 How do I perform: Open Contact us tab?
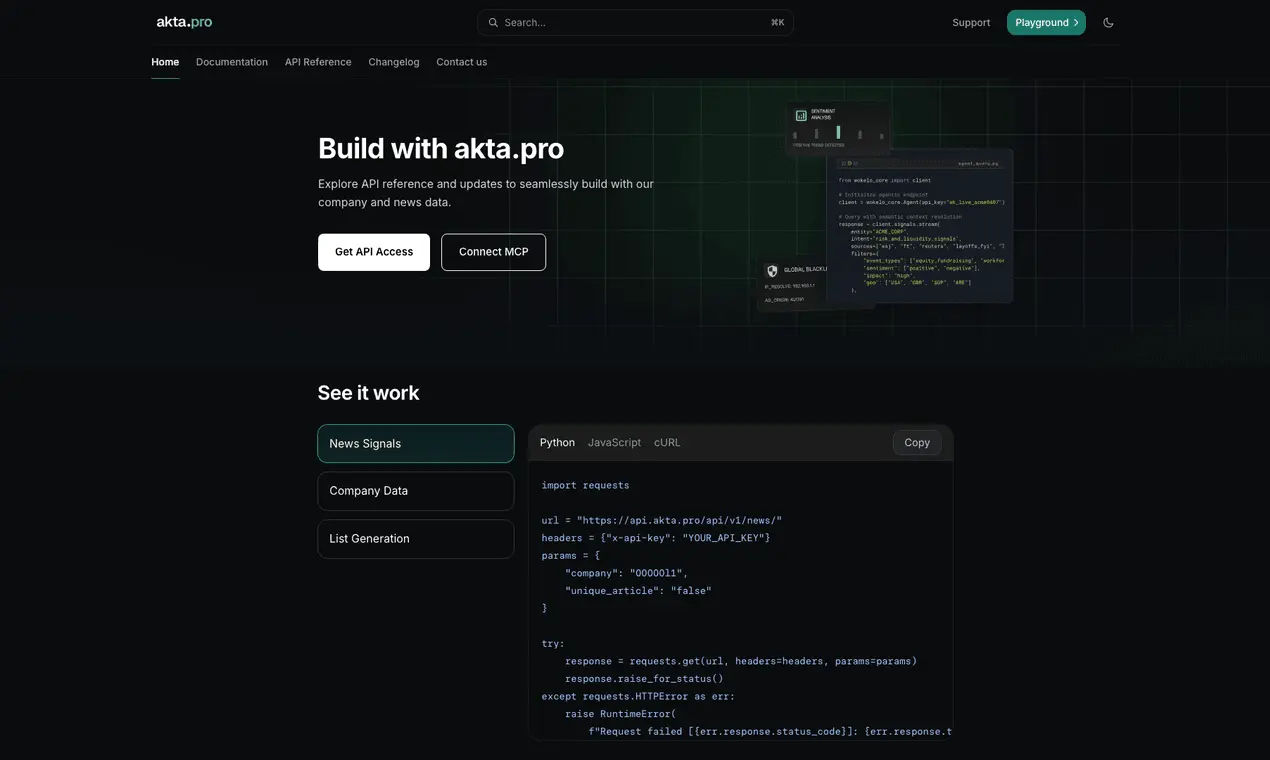(462, 62)
